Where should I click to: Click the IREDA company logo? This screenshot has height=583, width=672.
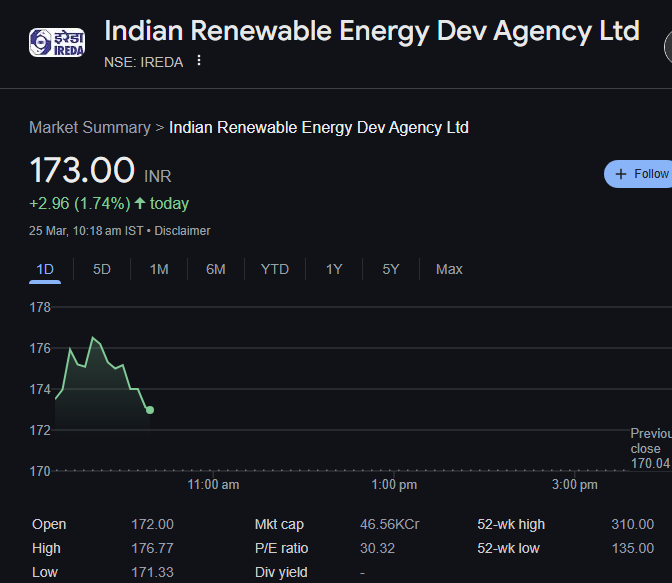click(x=57, y=42)
